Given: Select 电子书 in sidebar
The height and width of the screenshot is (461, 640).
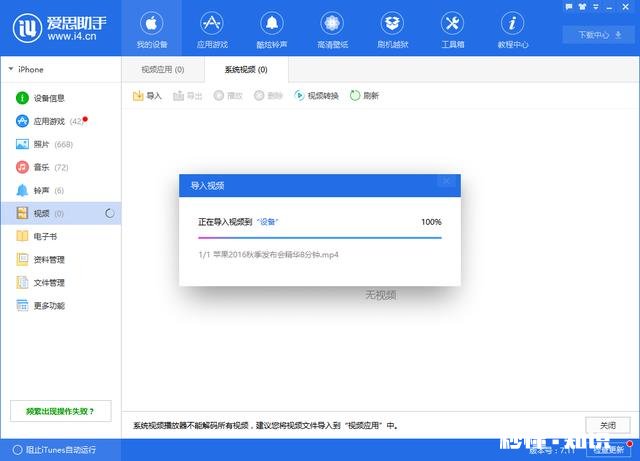Looking at the screenshot, I should 61,236.
